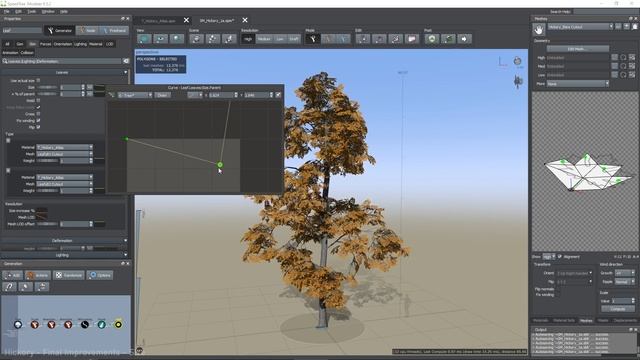The width and height of the screenshot is (640, 360).
Task: Toggle the Cross checkbox
Action: coord(38,114)
